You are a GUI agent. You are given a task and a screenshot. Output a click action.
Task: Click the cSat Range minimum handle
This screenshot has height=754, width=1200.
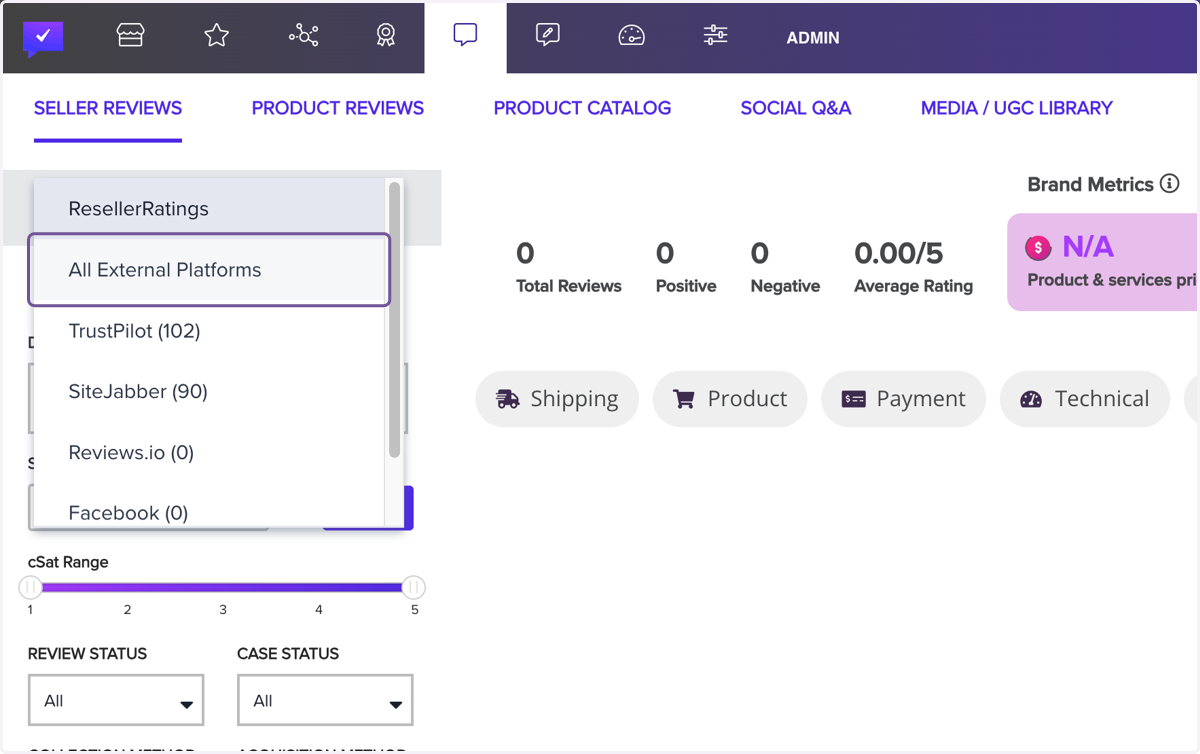(31, 587)
